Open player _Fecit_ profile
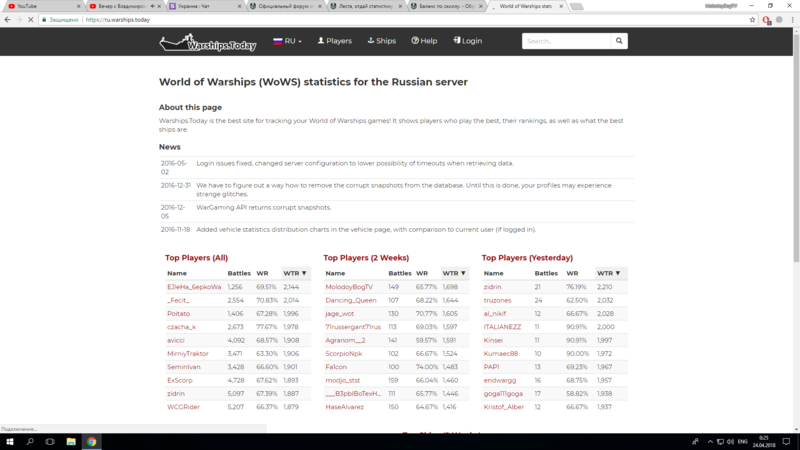The height and width of the screenshot is (450, 800). tap(178, 300)
